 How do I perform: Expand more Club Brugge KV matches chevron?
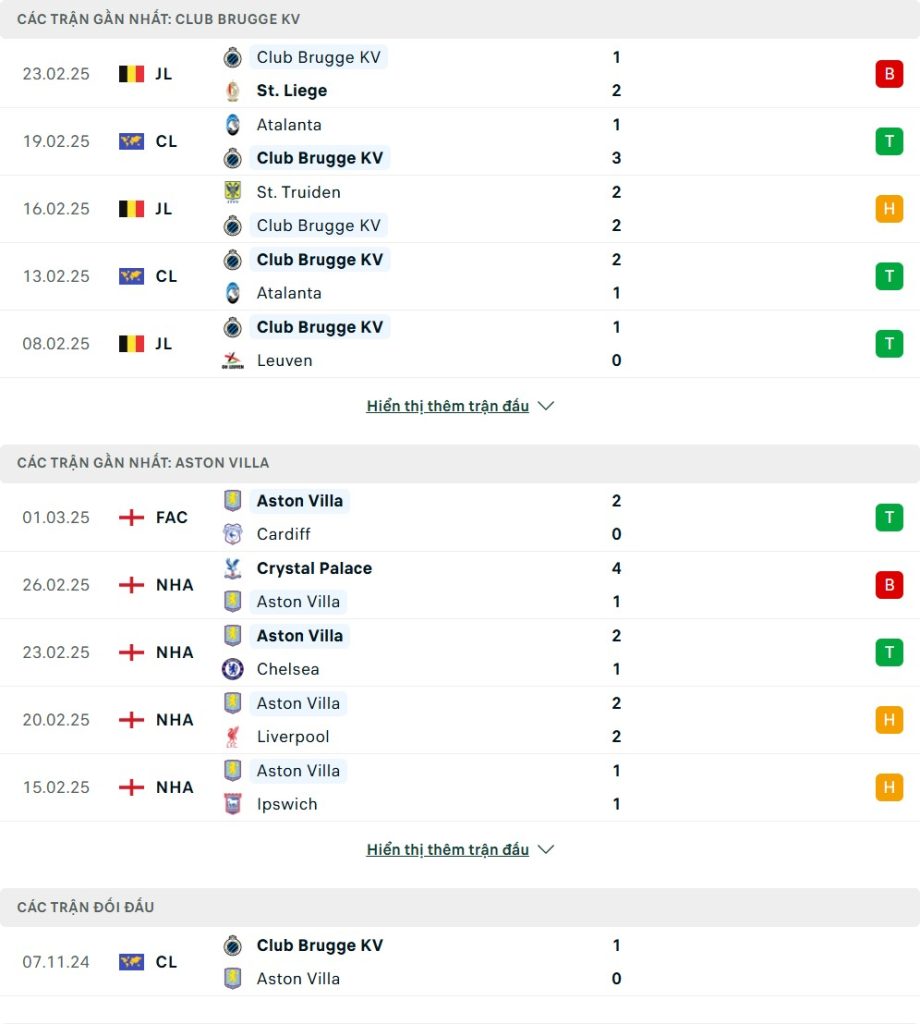[546, 406]
